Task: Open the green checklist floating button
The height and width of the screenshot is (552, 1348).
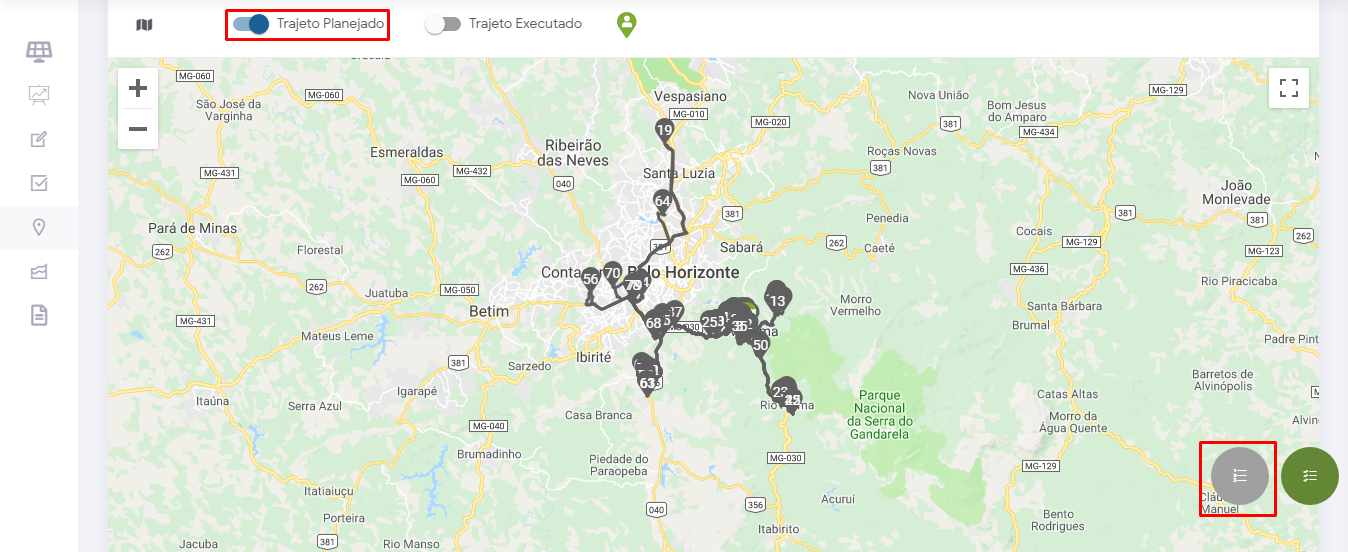Action: click(1310, 476)
